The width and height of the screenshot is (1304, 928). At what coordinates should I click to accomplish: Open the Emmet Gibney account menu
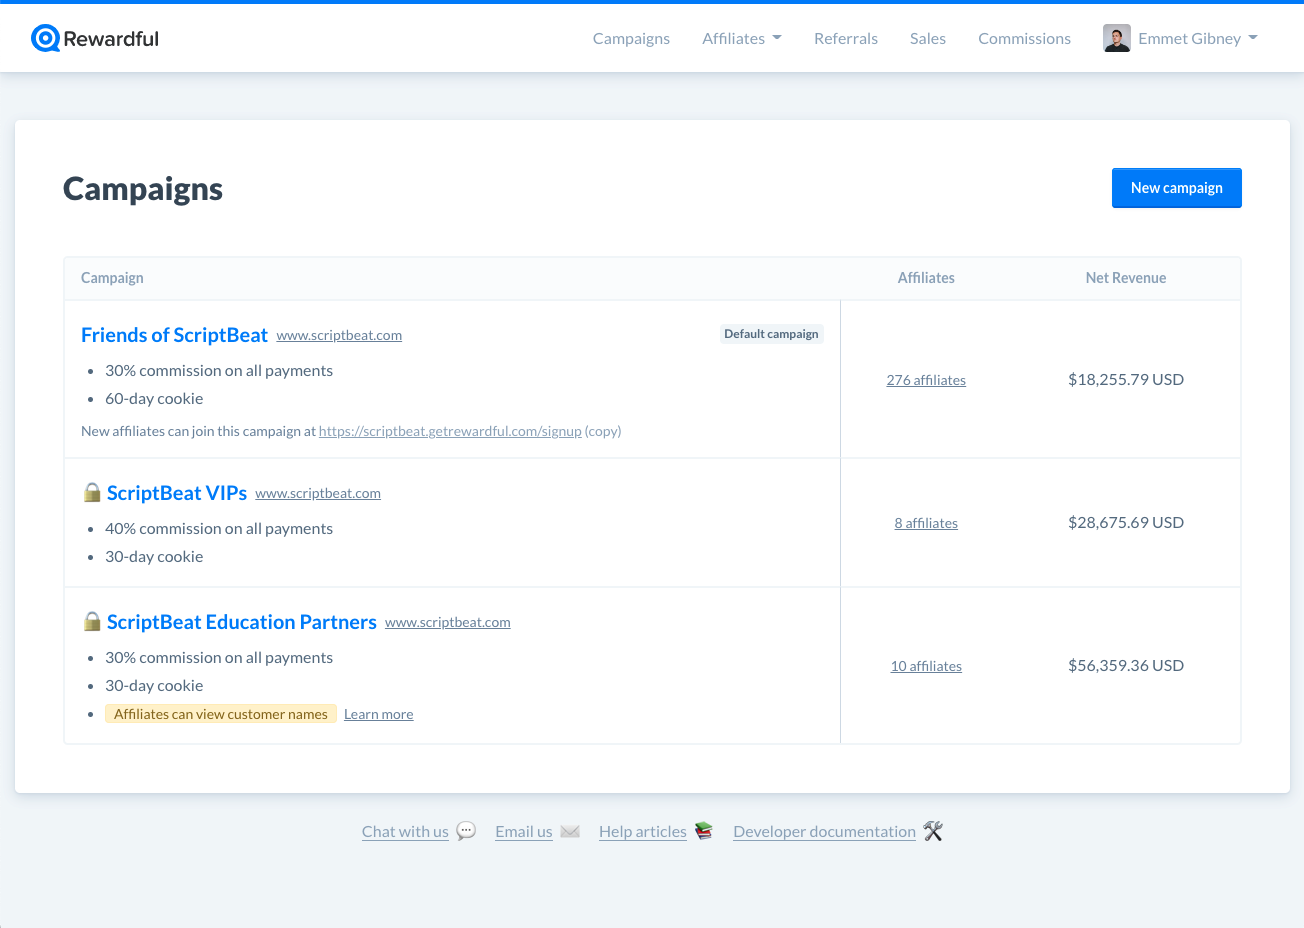click(1181, 38)
